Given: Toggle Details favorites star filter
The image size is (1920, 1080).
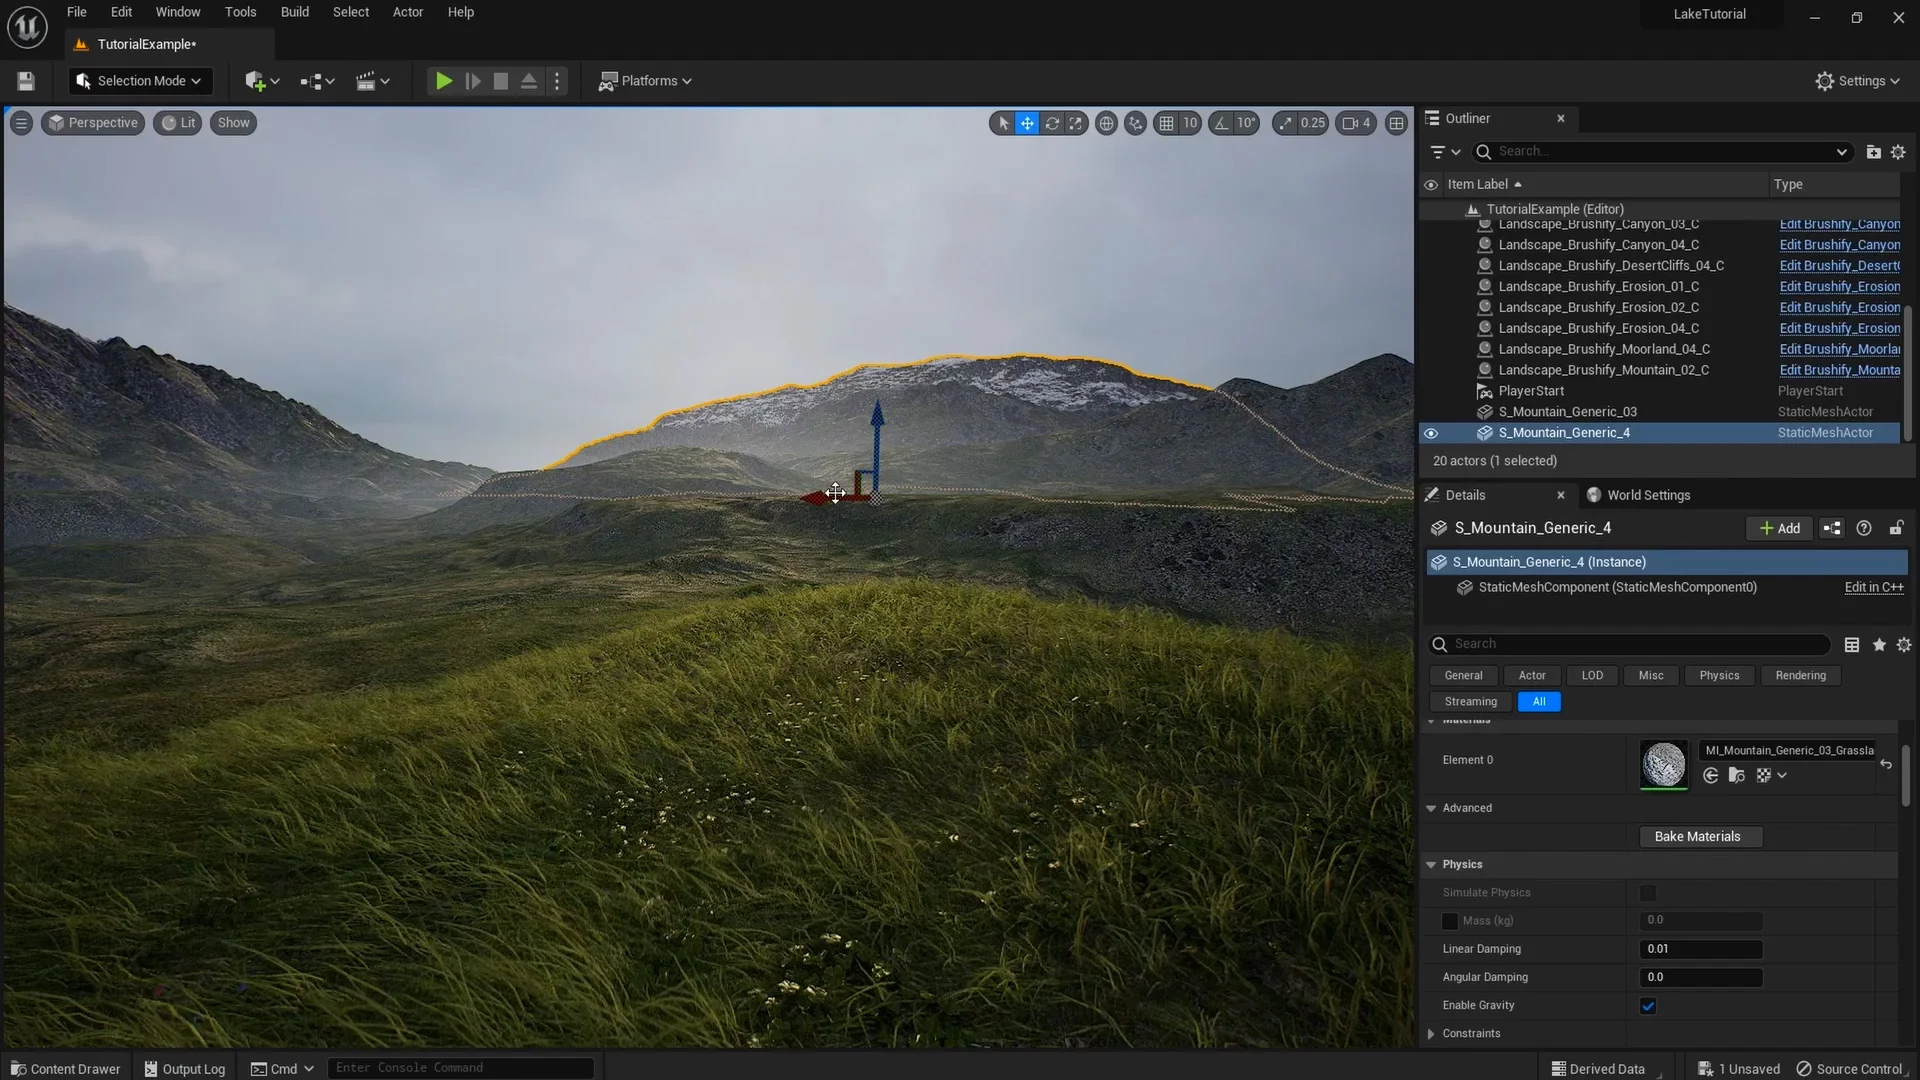Looking at the screenshot, I should point(1879,645).
